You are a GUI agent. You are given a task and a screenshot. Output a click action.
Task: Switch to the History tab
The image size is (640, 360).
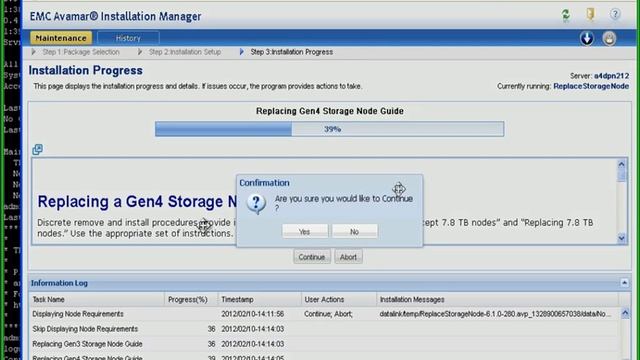coord(128,38)
